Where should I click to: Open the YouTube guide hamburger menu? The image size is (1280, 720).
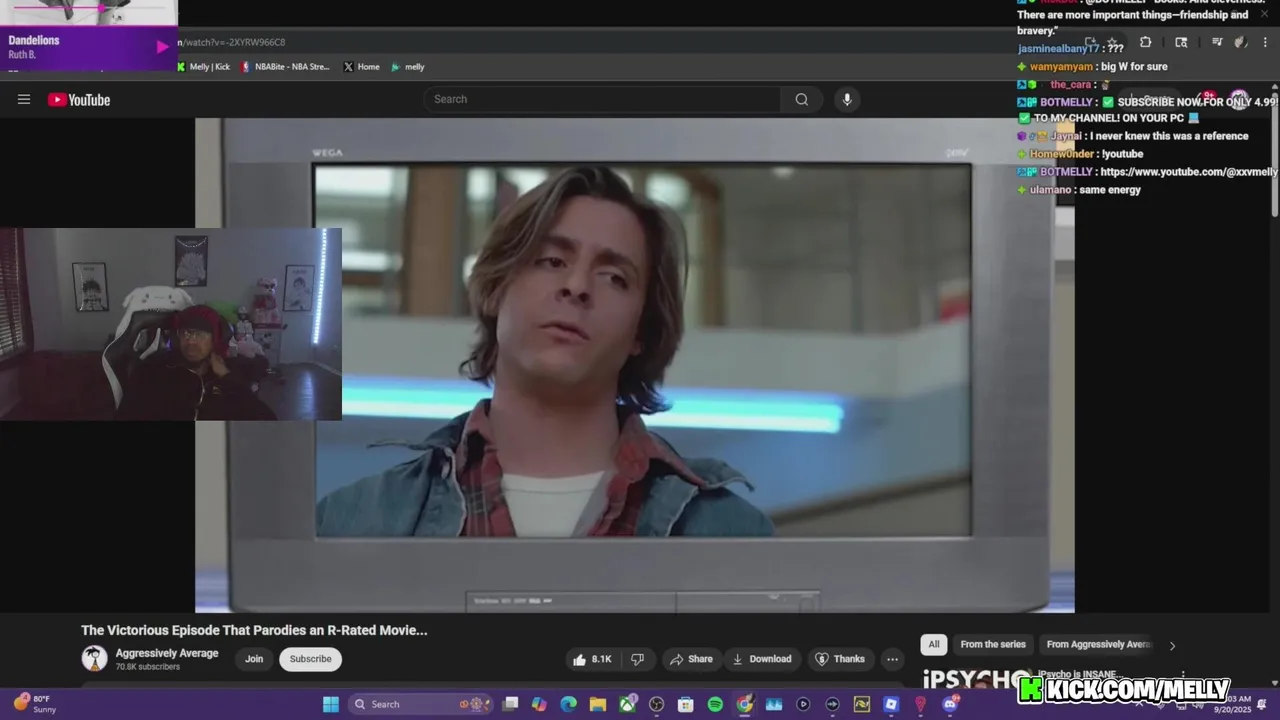click(x=24, y=99)
